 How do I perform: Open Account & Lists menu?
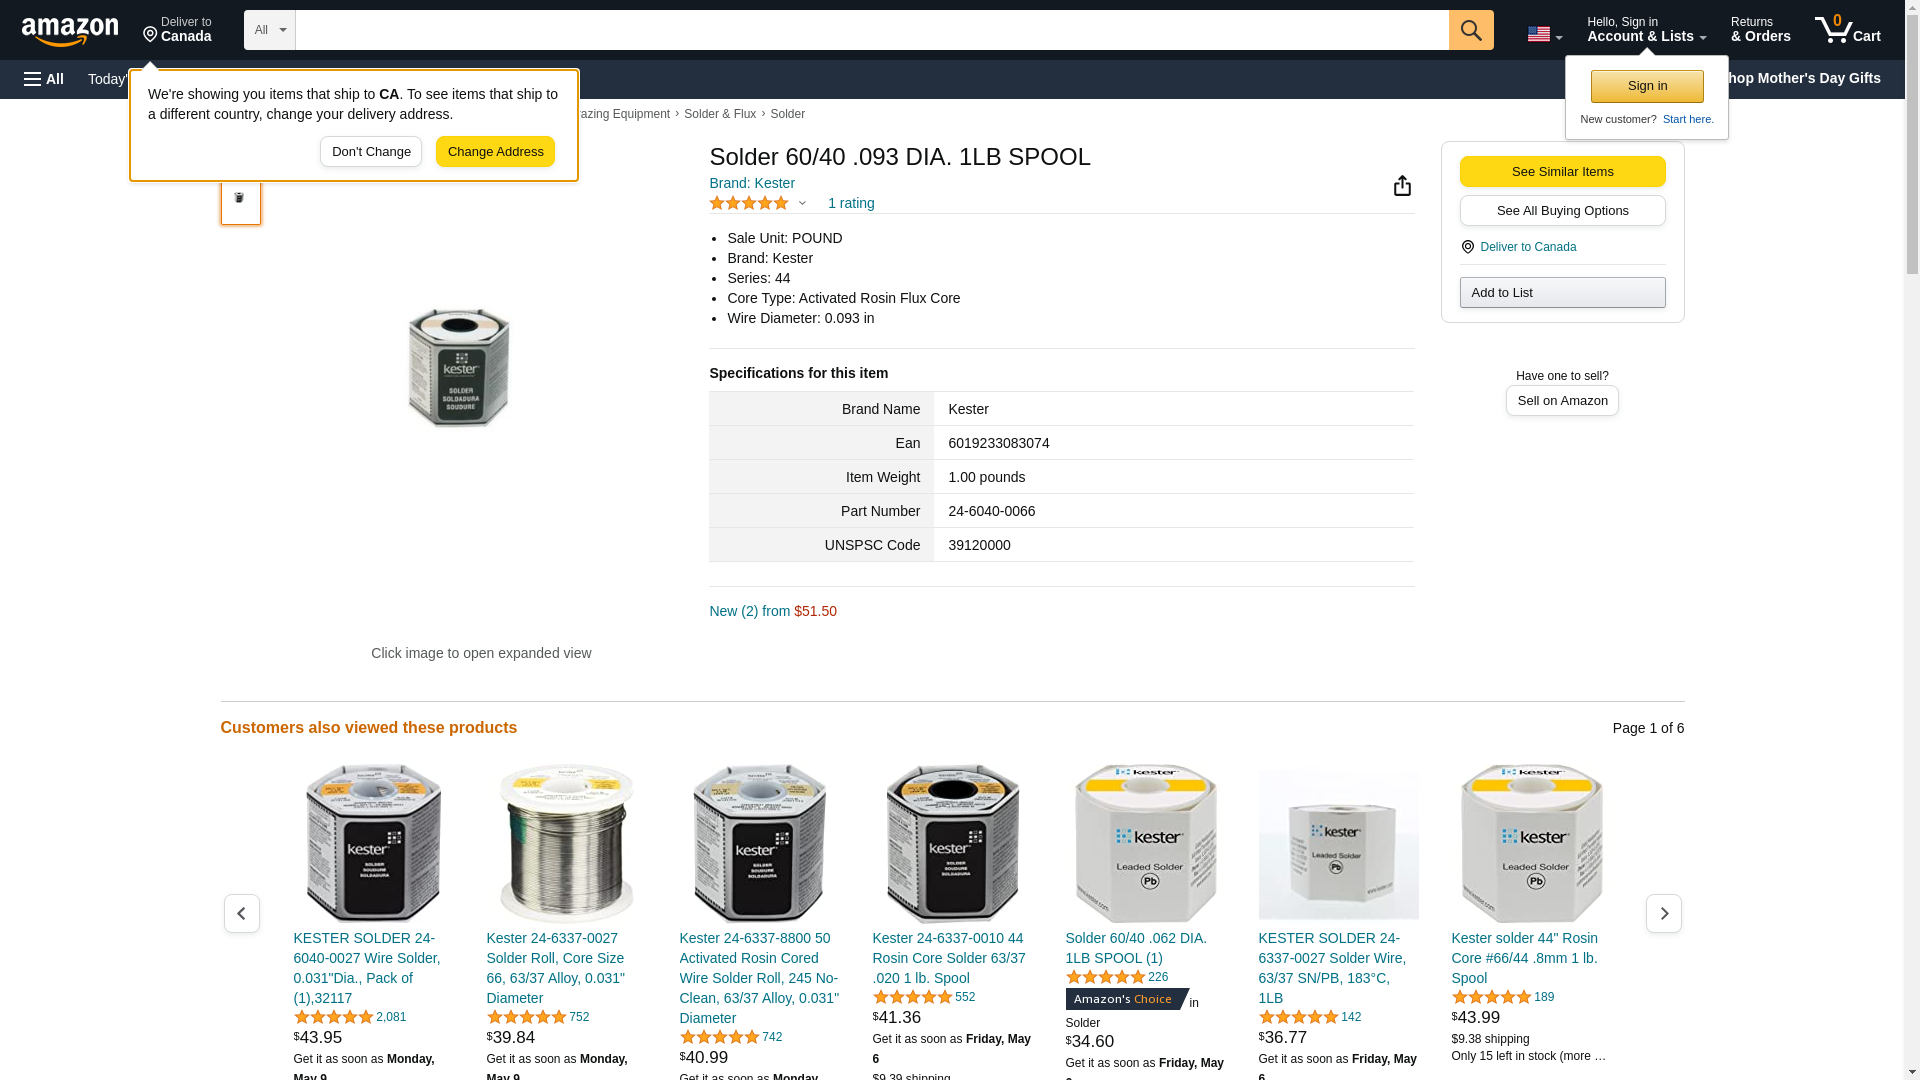[x=1645, y=30]
